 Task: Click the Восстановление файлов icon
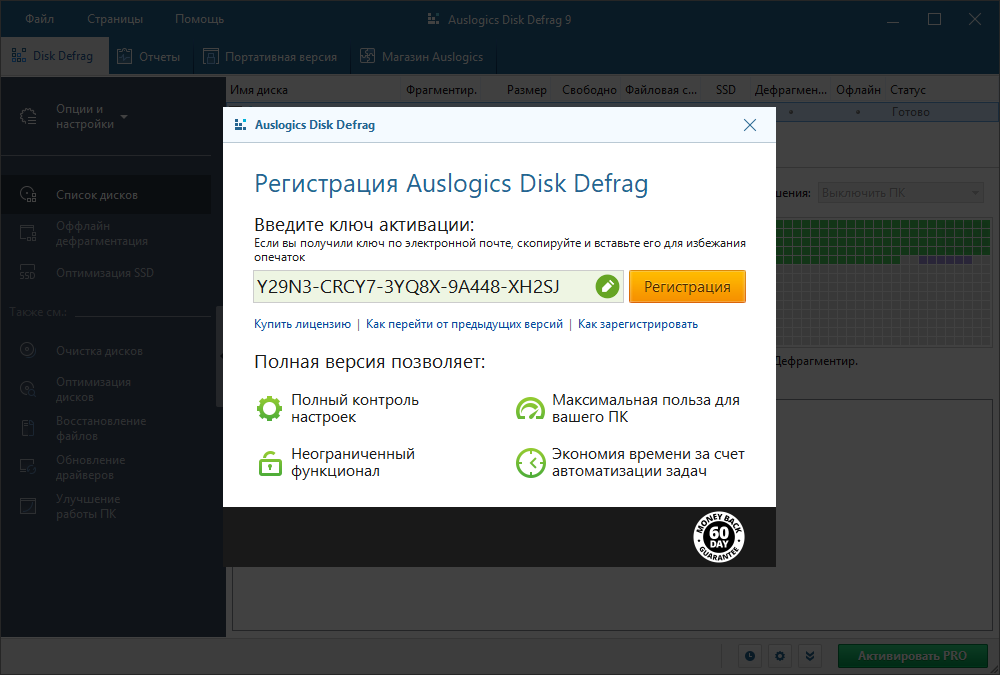pyautogui.click(x=27, y=428)
